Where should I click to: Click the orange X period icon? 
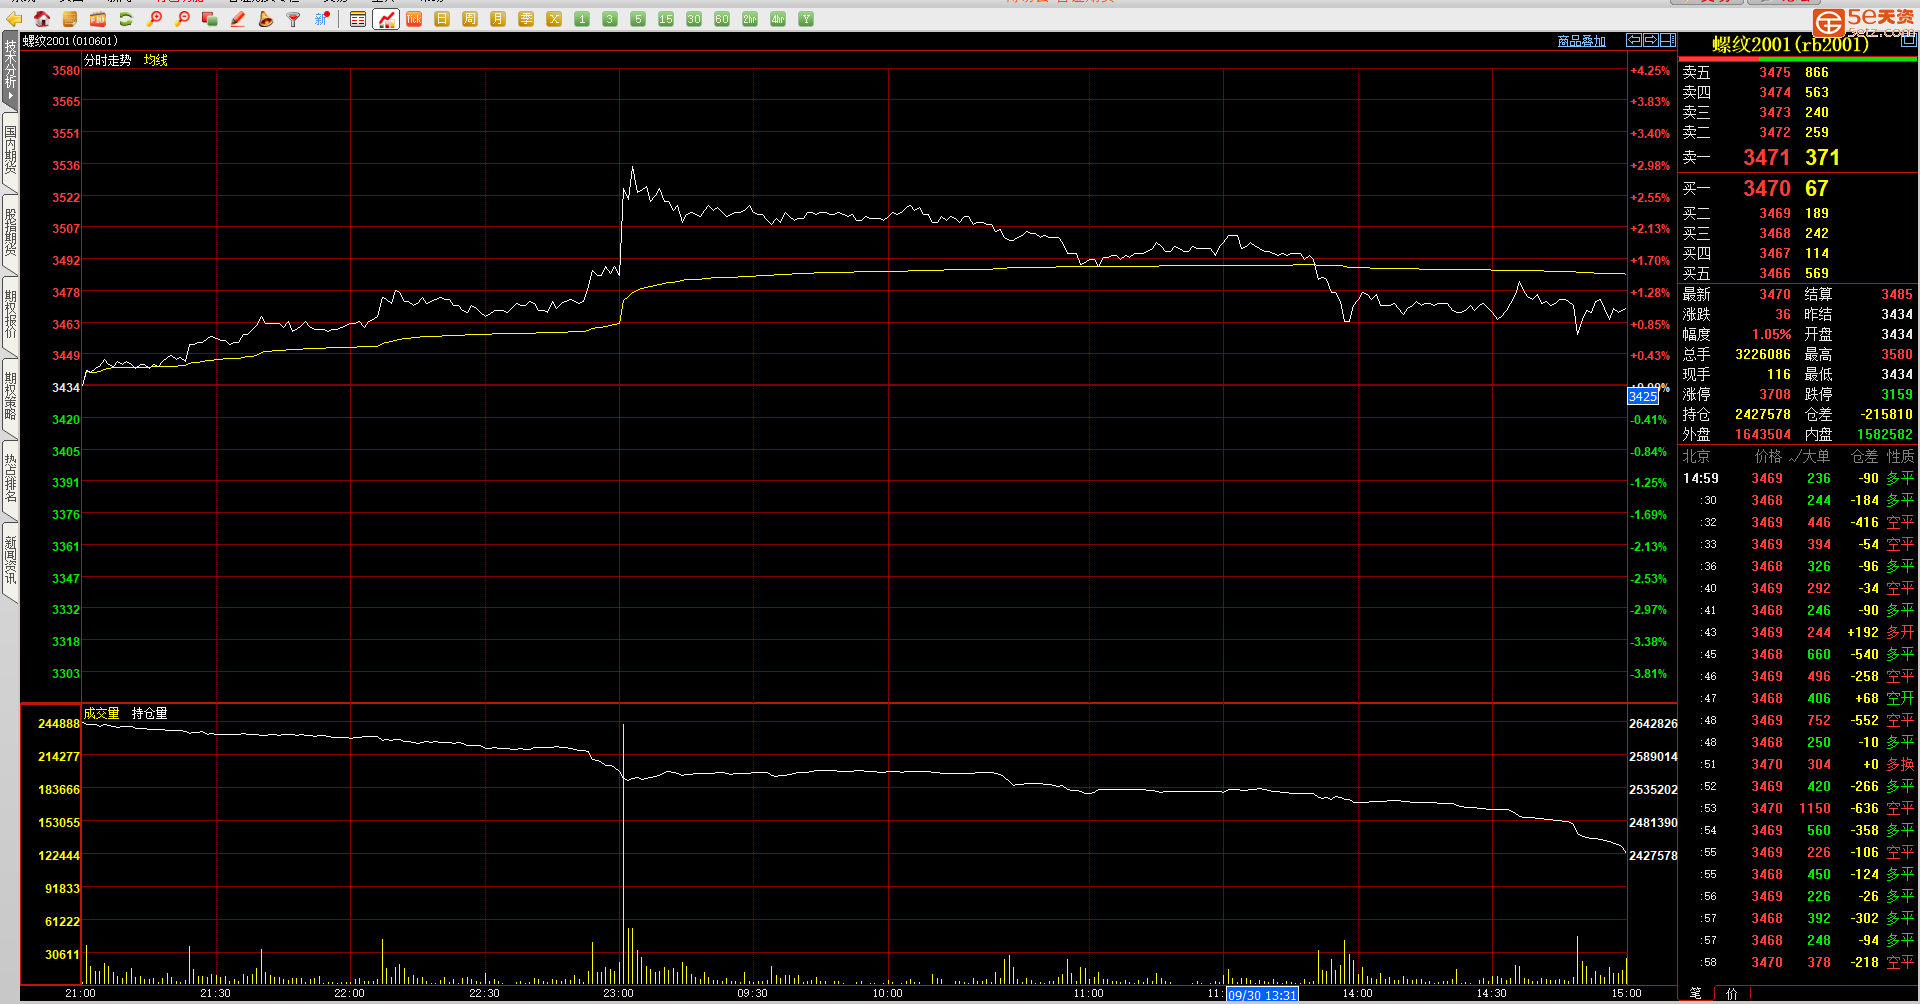click(554, 19)
